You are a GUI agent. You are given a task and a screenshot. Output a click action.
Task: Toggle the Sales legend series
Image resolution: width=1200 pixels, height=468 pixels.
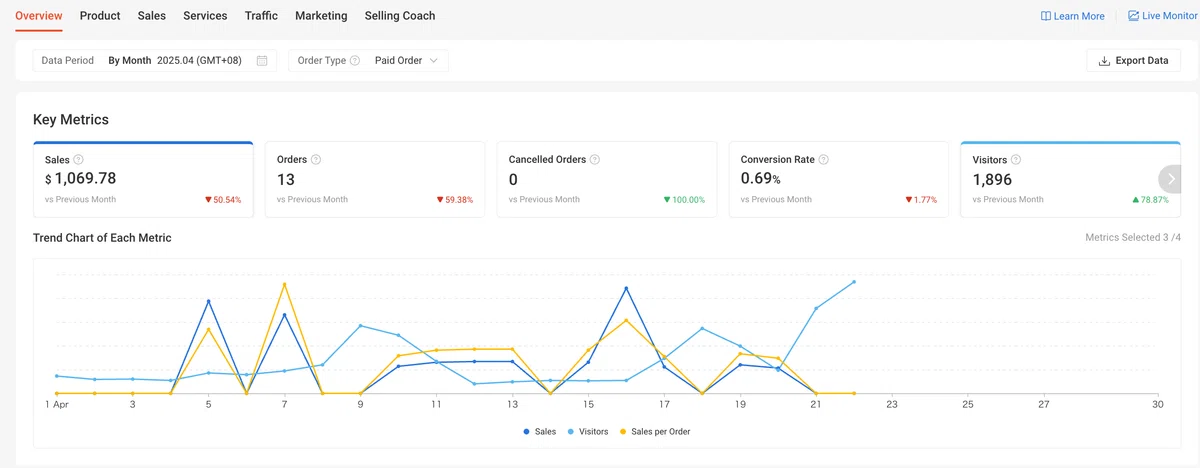[x=540, y=432]
